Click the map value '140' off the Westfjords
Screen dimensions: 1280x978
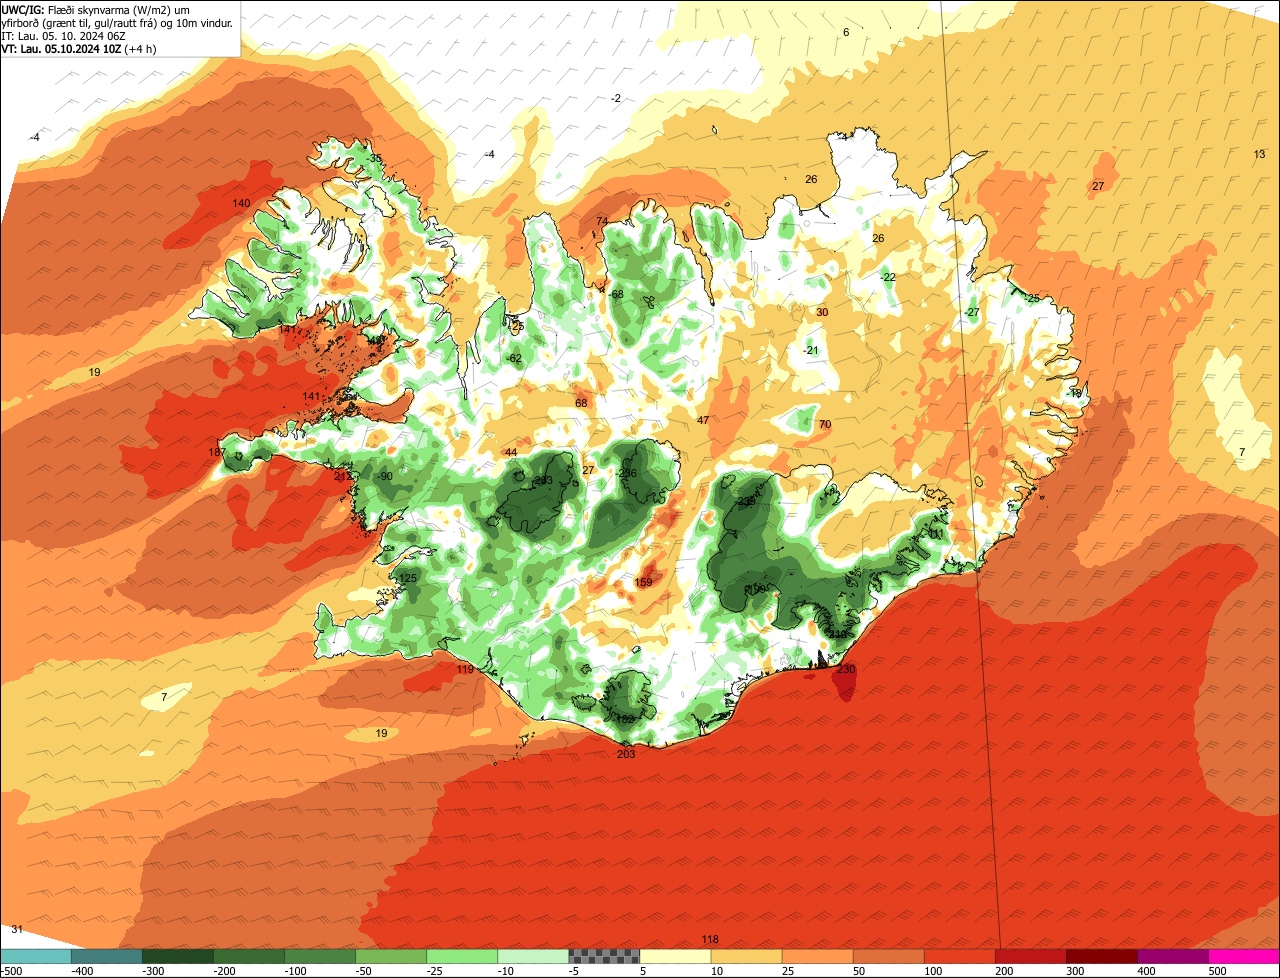(x=241, y=203)
